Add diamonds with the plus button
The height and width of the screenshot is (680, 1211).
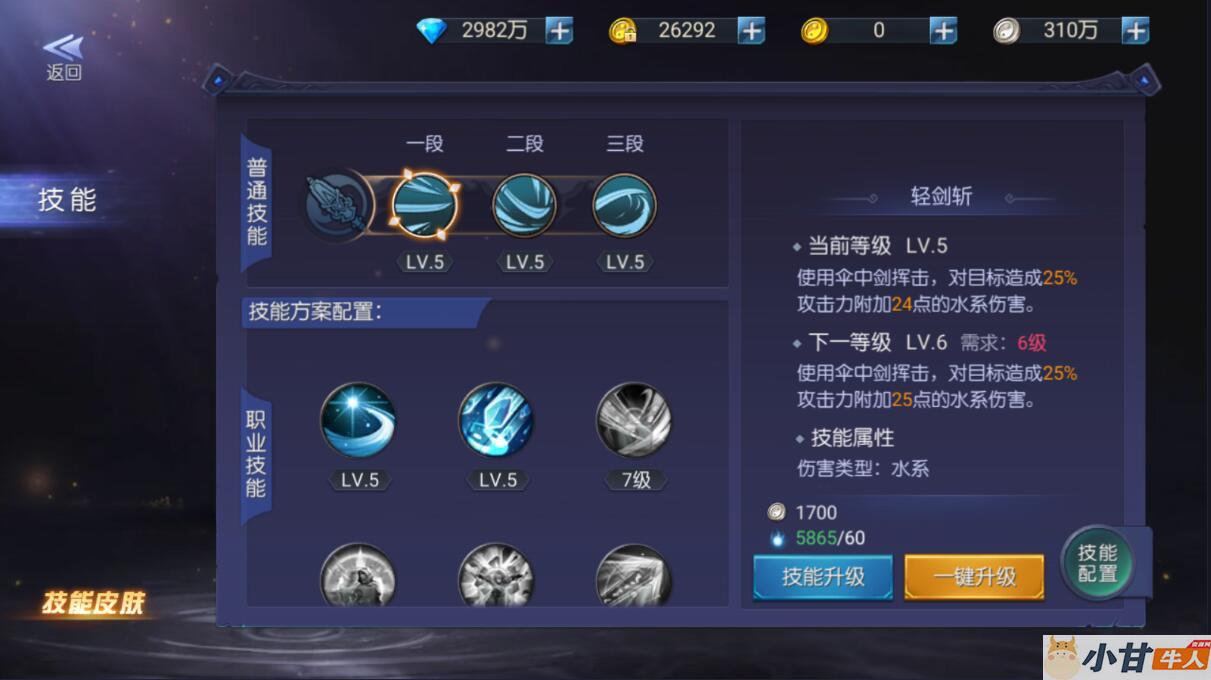click(559, 30)
